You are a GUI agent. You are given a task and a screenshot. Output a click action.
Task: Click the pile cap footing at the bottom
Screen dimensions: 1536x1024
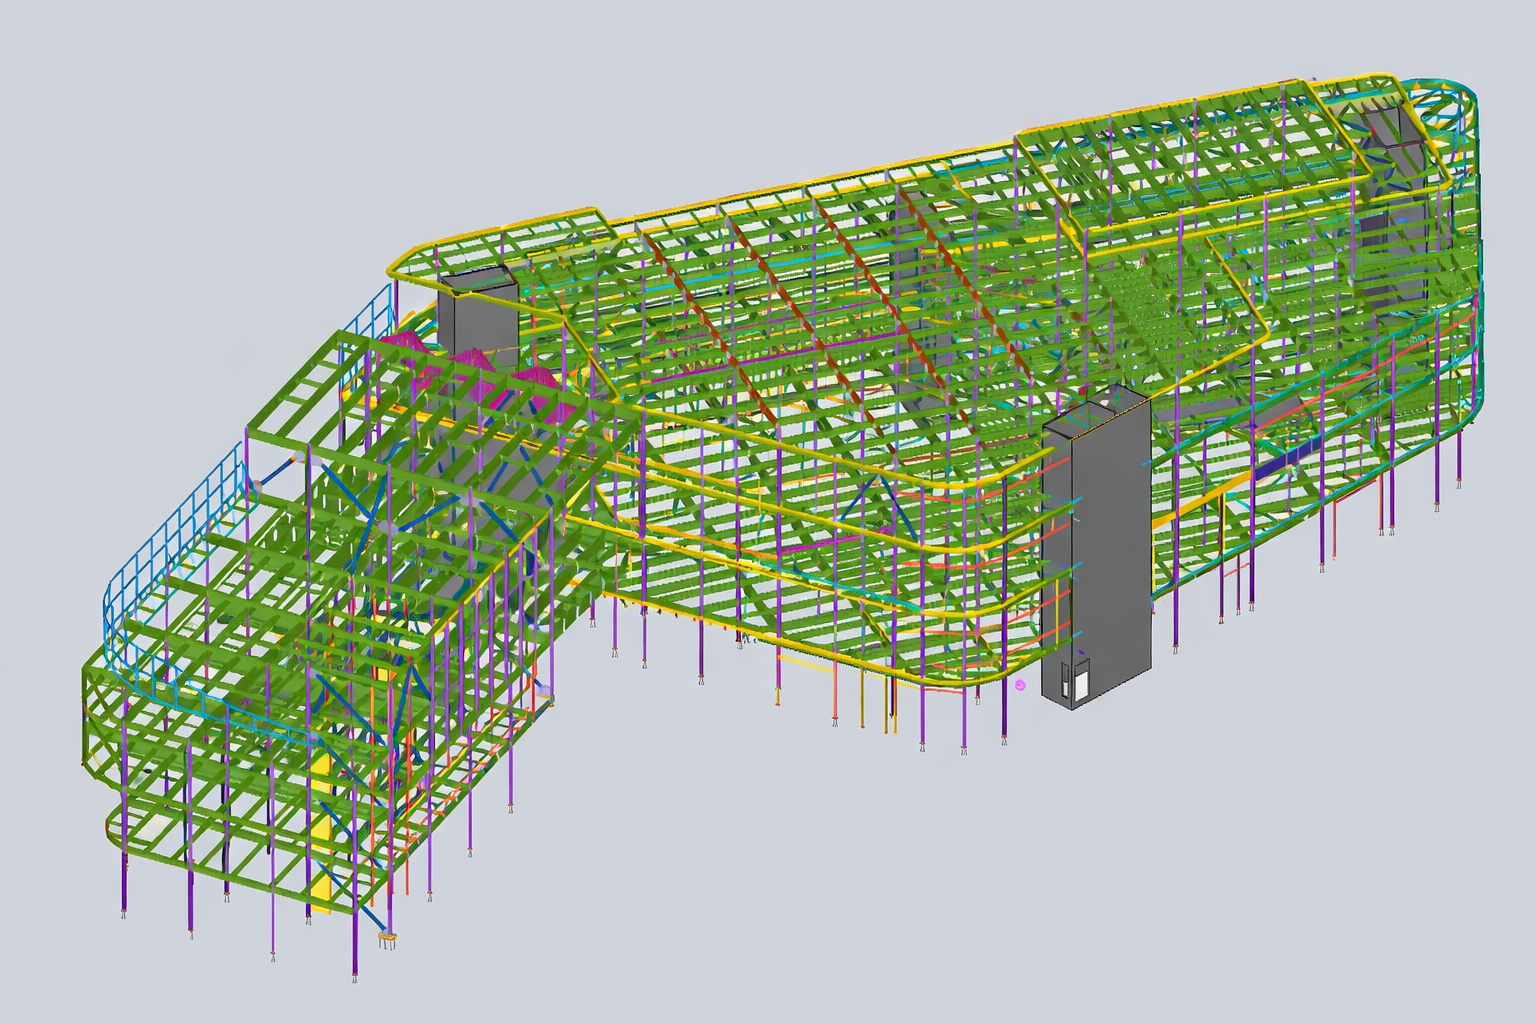click(386, 939)
